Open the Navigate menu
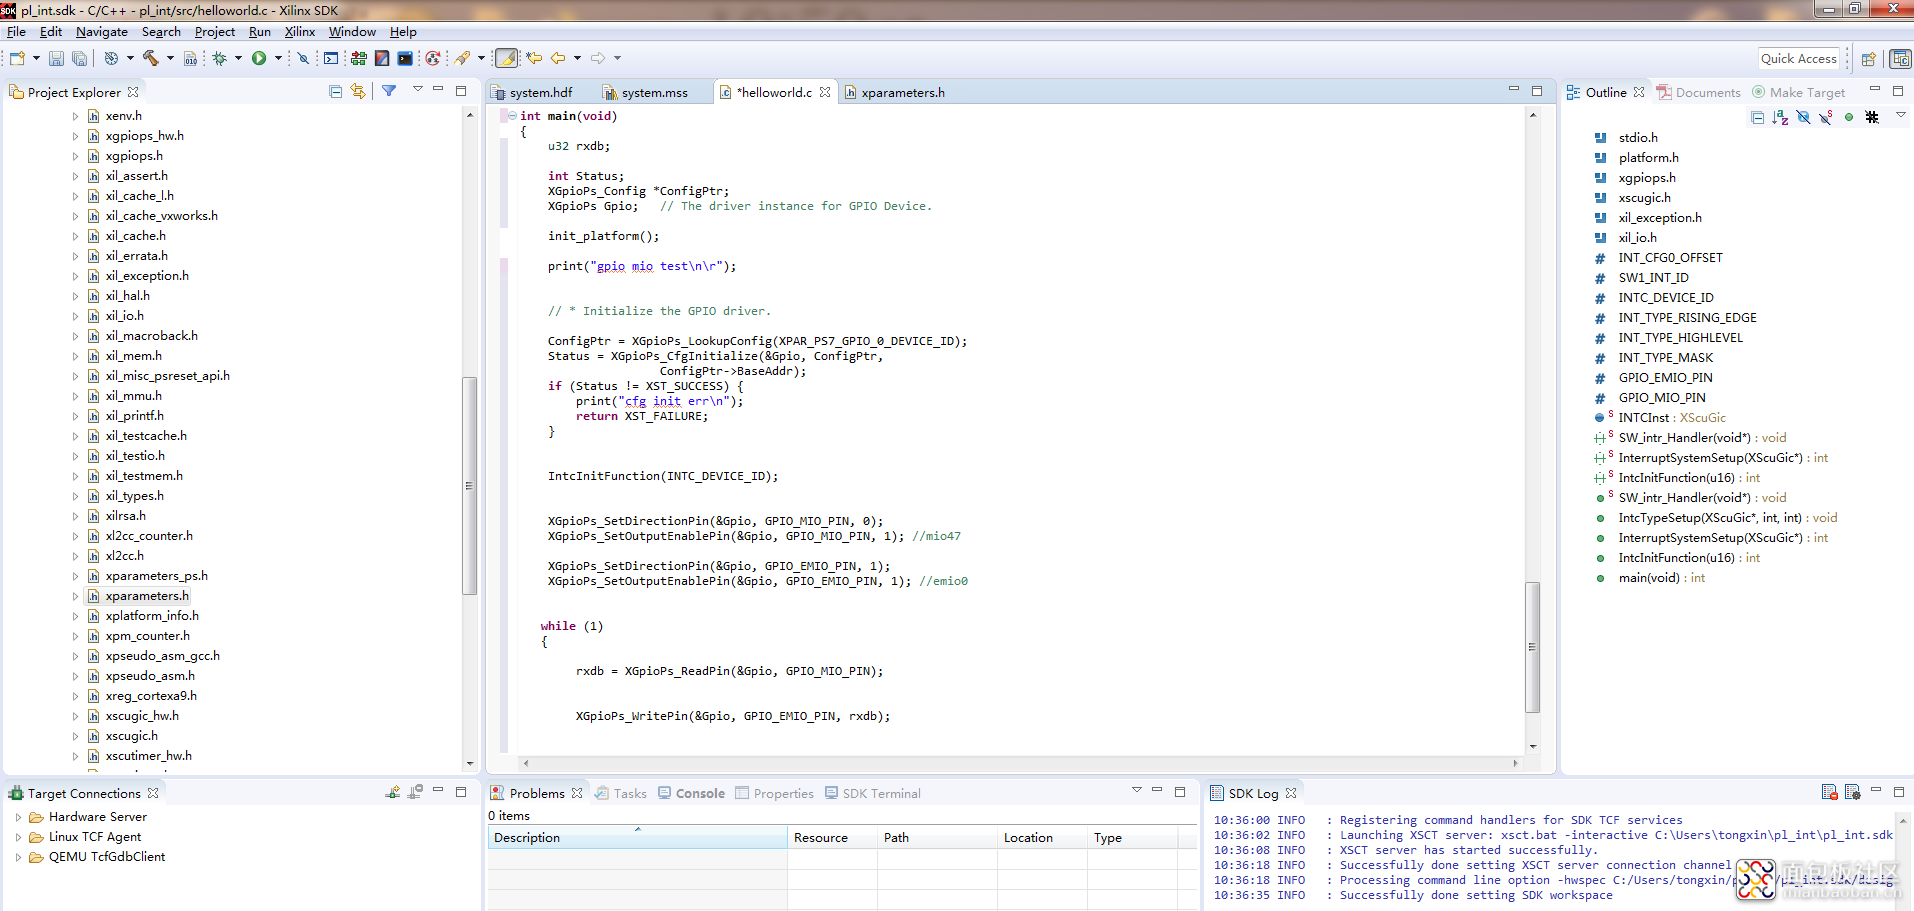This screenshot has height=911, width=1914. coord(102,32)
